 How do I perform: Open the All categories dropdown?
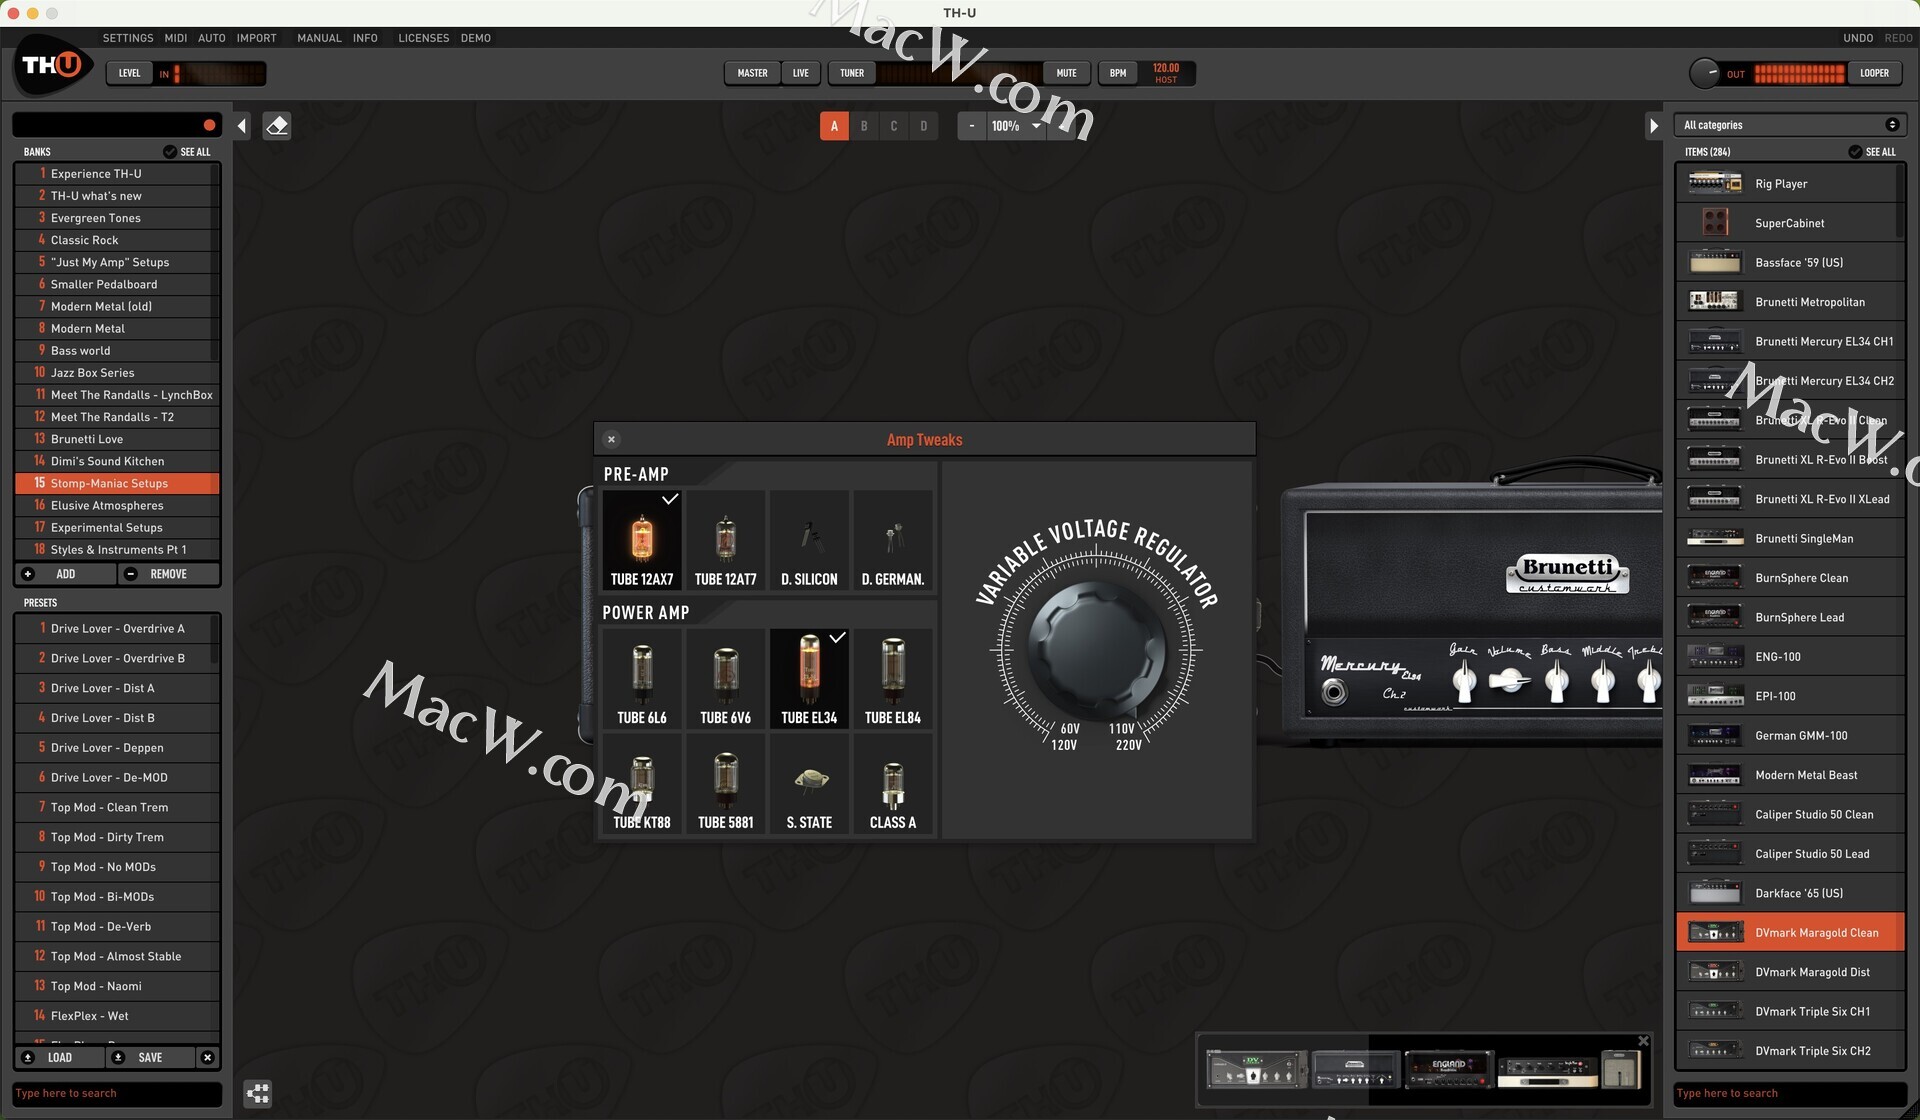(1790, 125)
